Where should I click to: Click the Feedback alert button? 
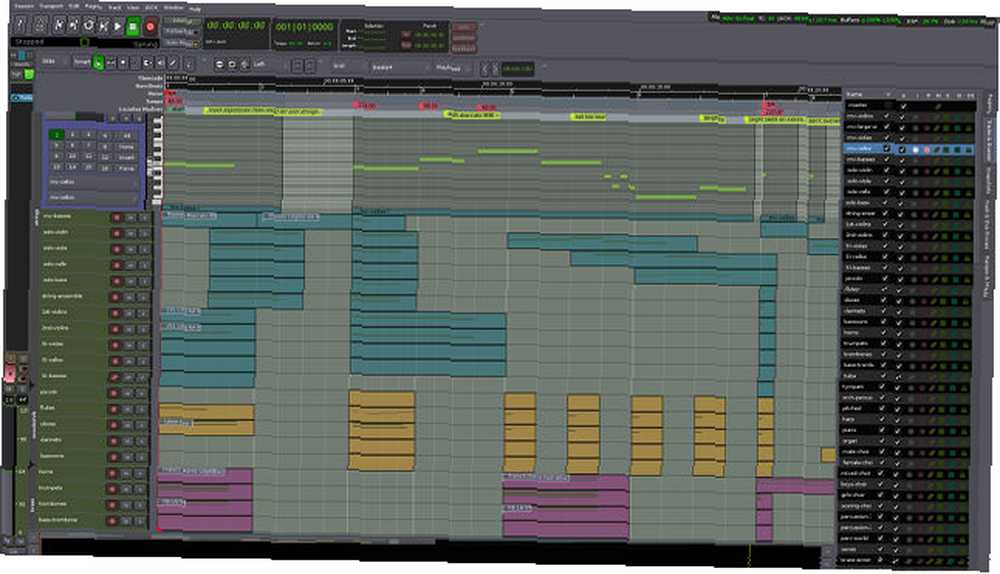464,48
